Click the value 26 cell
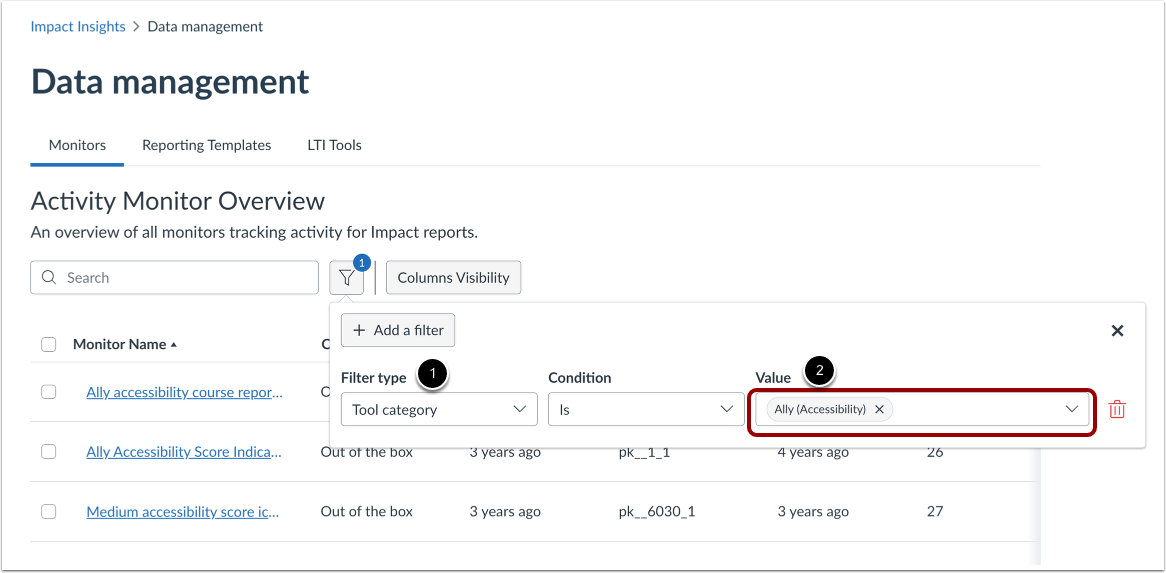This screenshot has height=573, width=1166. [935, 452]
